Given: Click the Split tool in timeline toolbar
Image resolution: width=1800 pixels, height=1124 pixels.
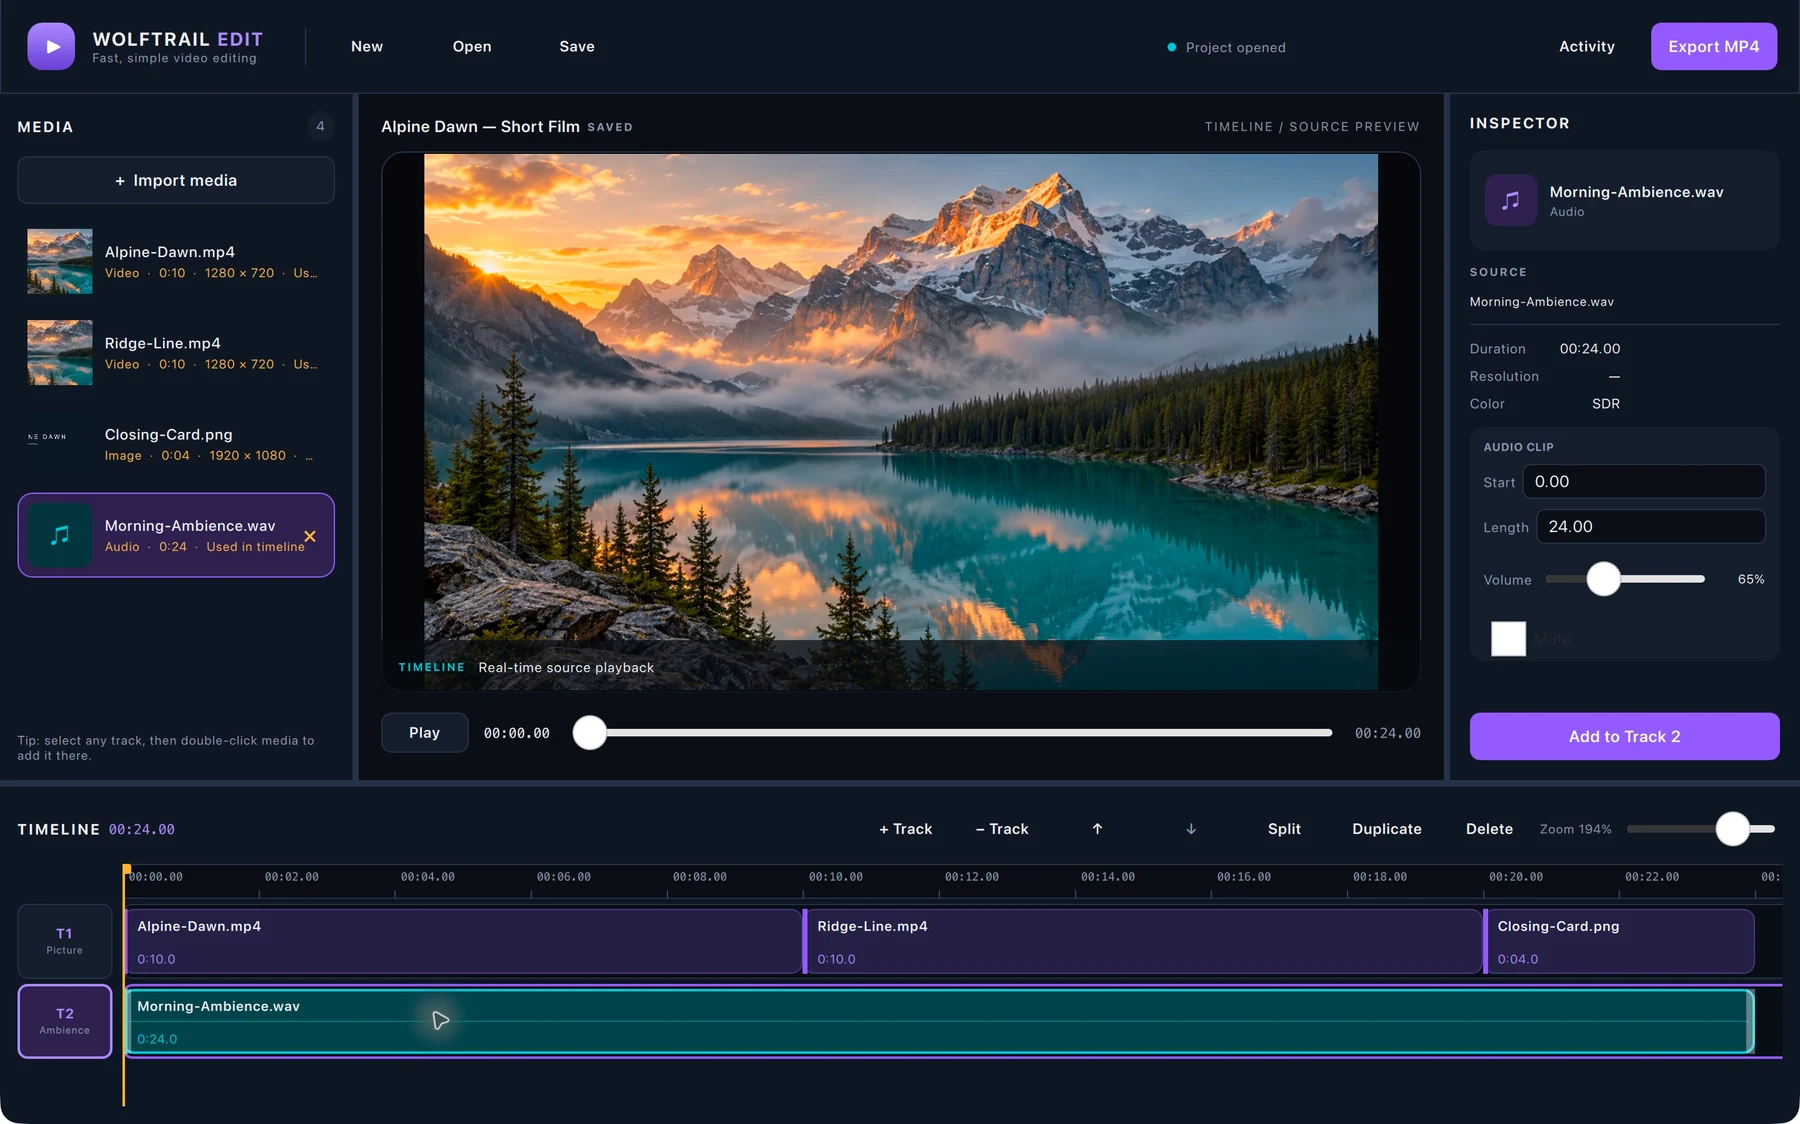Looking at the screenshot, I should point(1284,829).
